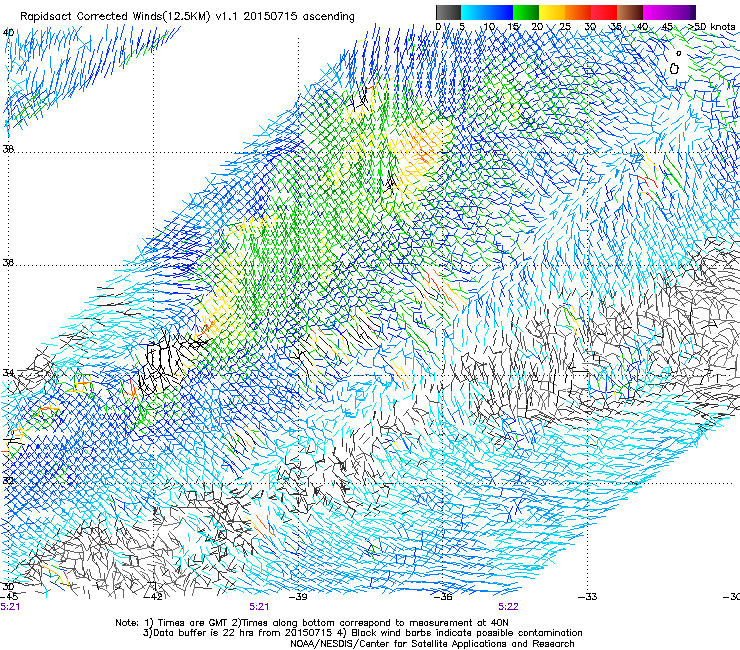This screenshot has height=650, width=740.
Task: Click the '5' label under the color legend
Action: (462, 26)
